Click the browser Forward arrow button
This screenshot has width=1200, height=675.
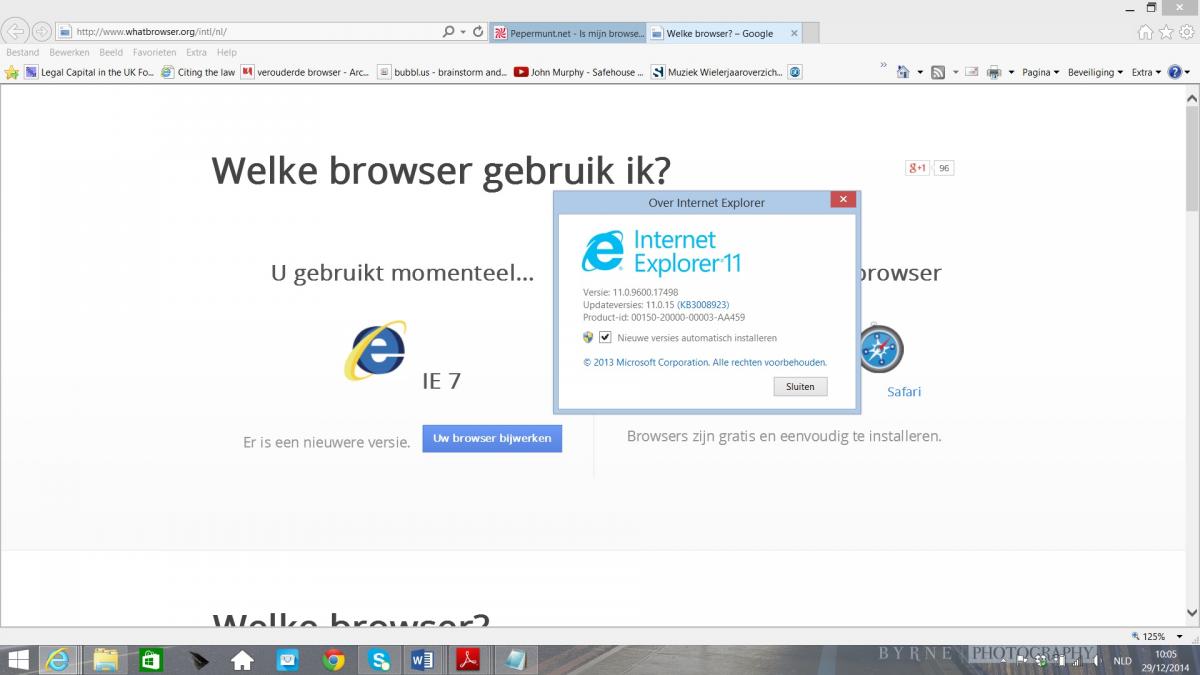coord(42,31)
